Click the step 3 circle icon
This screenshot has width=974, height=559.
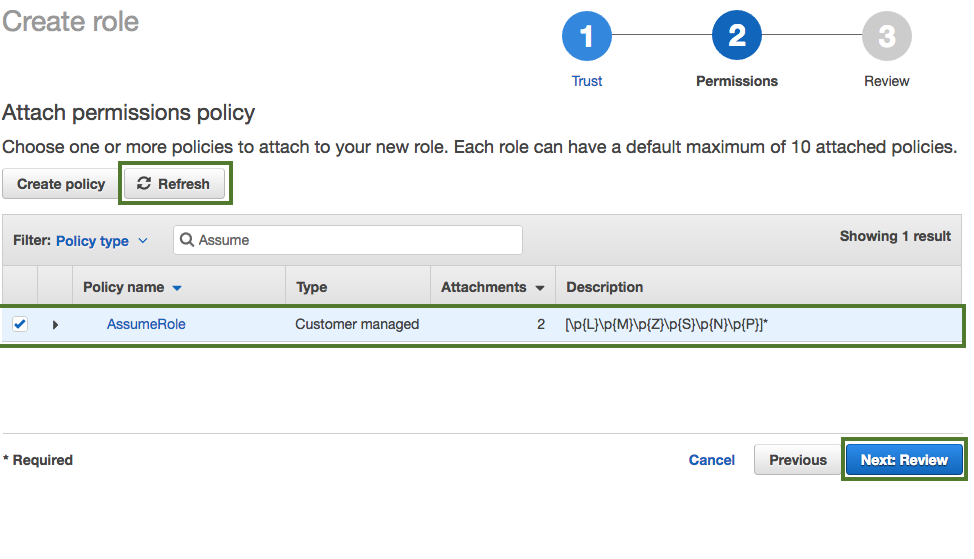[x=886, y=37]
